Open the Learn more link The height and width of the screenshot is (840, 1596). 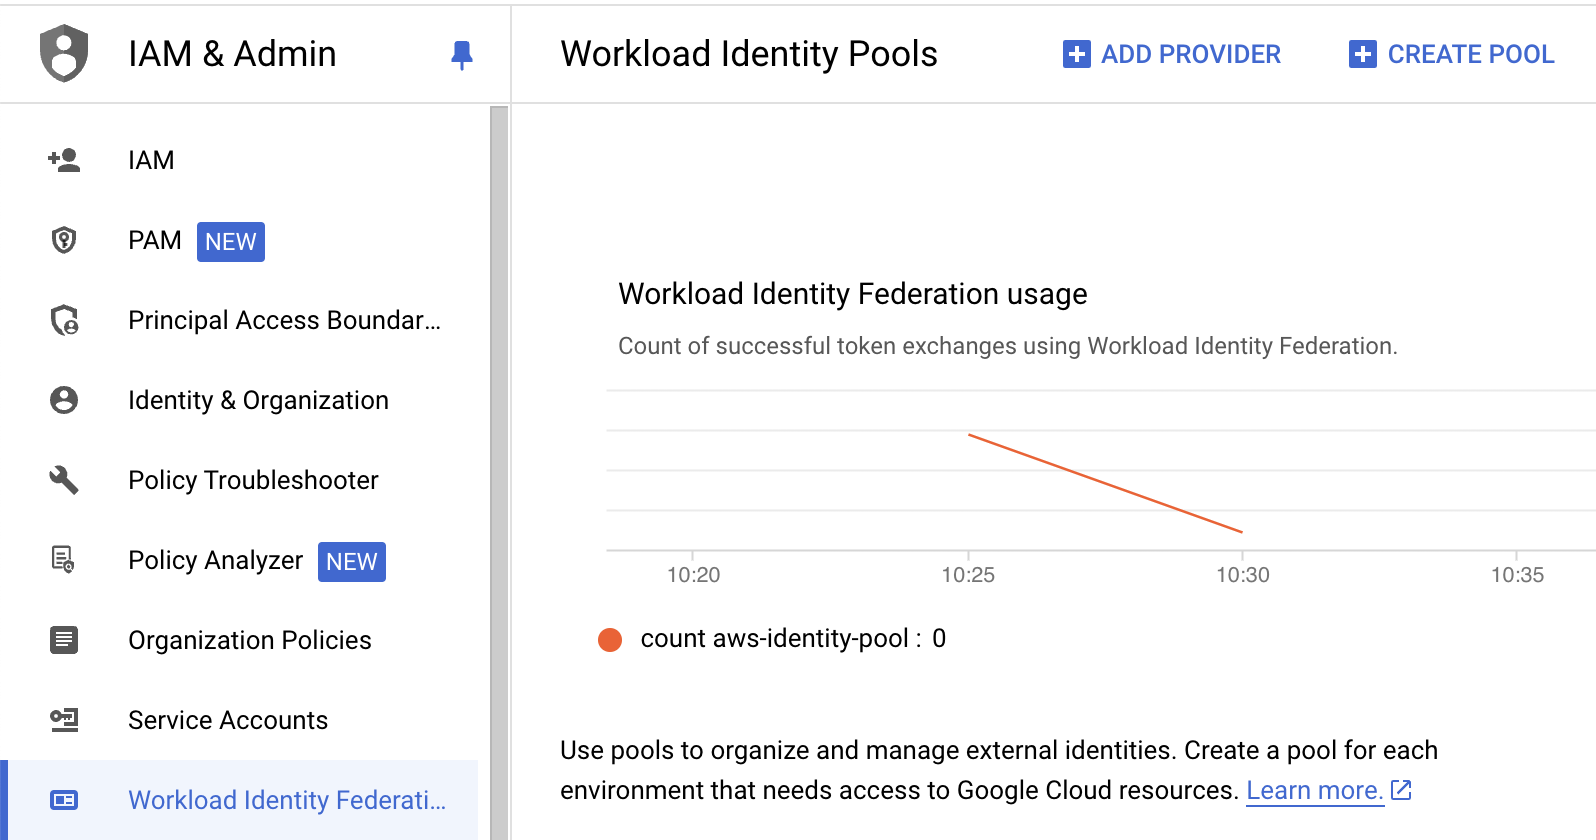coord(1314,790)
